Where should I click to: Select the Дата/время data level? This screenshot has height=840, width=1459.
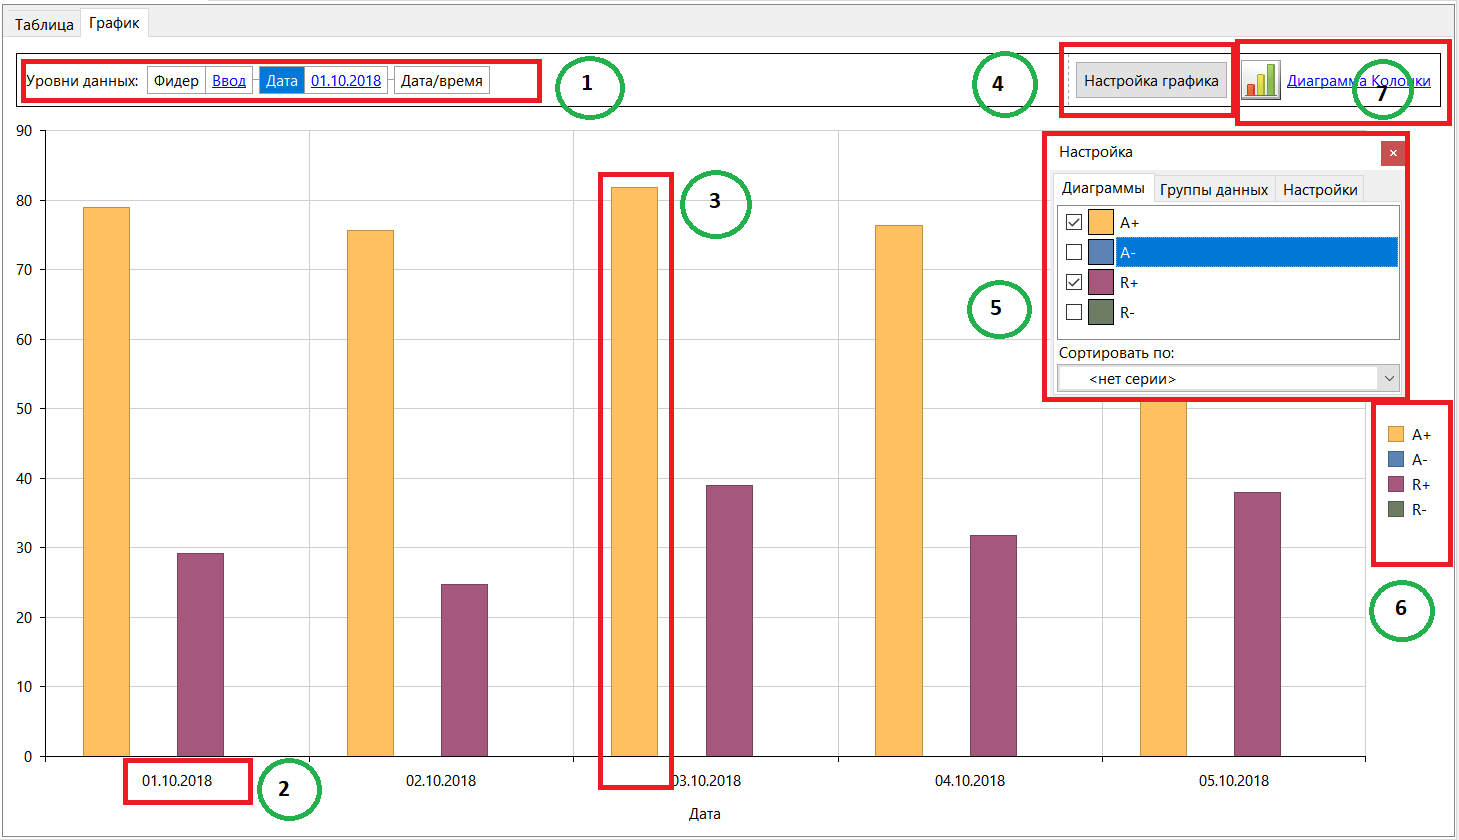tap(444, 80)
